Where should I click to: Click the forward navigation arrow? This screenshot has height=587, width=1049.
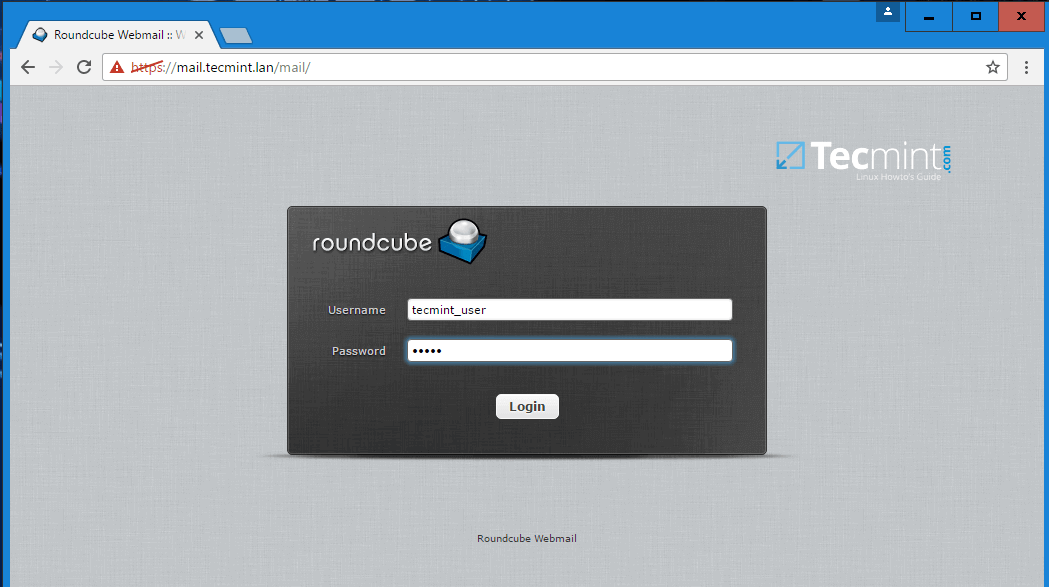(55, 67)
